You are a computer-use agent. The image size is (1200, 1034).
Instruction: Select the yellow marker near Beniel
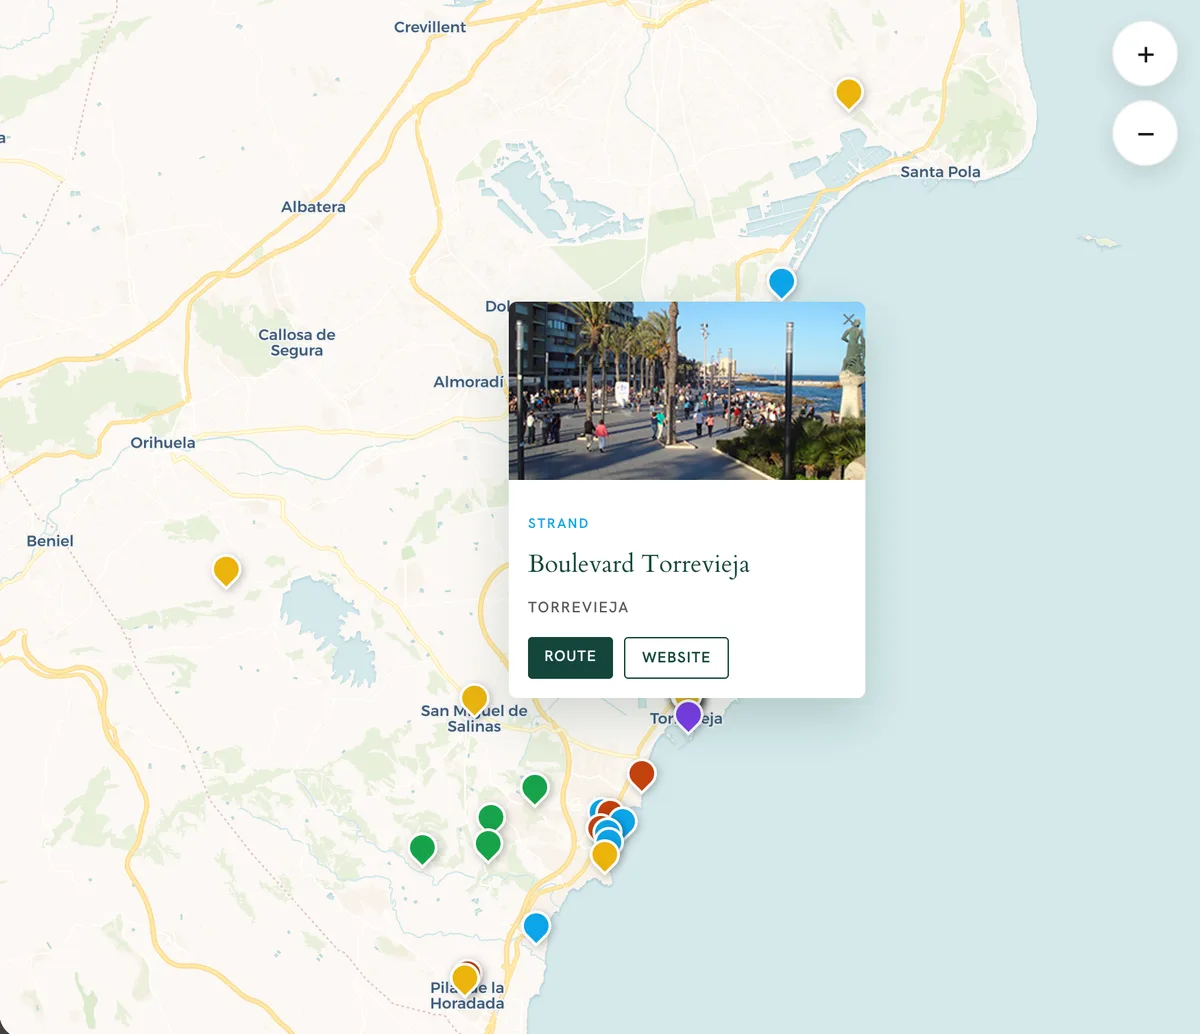point(226,571)
